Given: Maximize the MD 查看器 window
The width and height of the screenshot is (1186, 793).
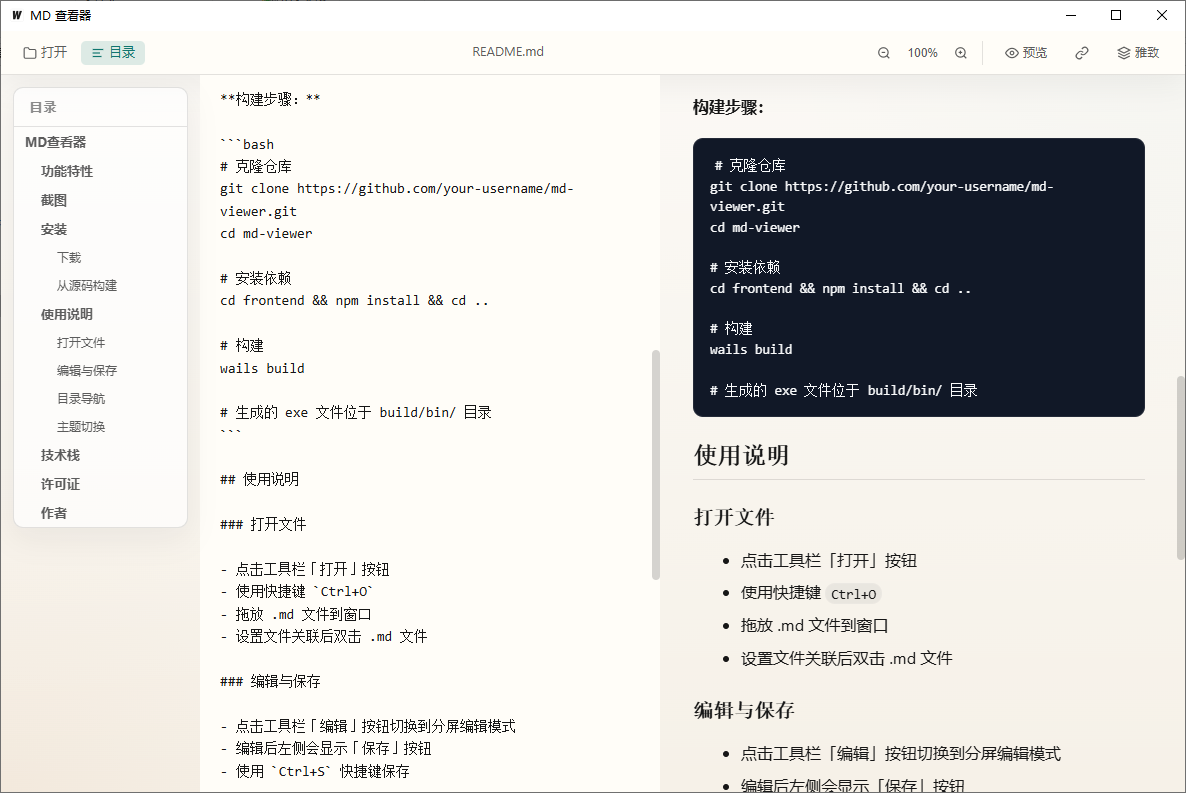Looking at the screenshot, I should tap(1116, 15).
